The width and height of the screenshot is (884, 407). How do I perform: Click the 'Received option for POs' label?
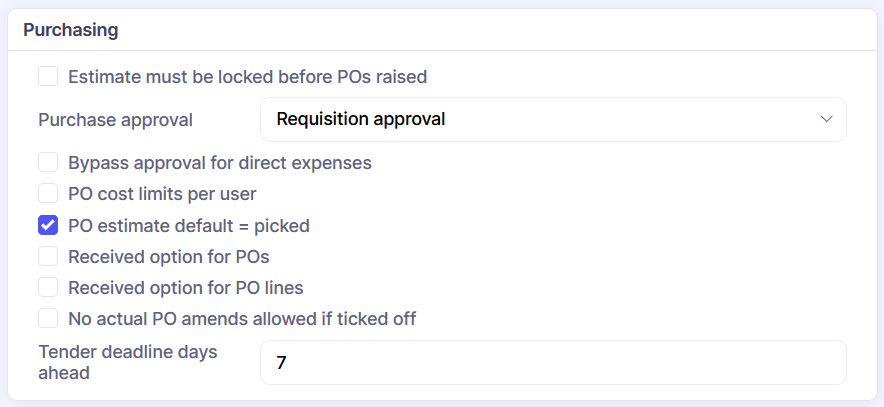(169, 256)
